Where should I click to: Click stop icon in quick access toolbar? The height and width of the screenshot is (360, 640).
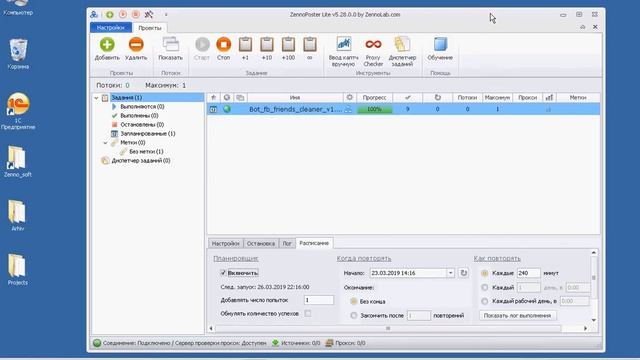pyautogui.click(x=136, y=15)
